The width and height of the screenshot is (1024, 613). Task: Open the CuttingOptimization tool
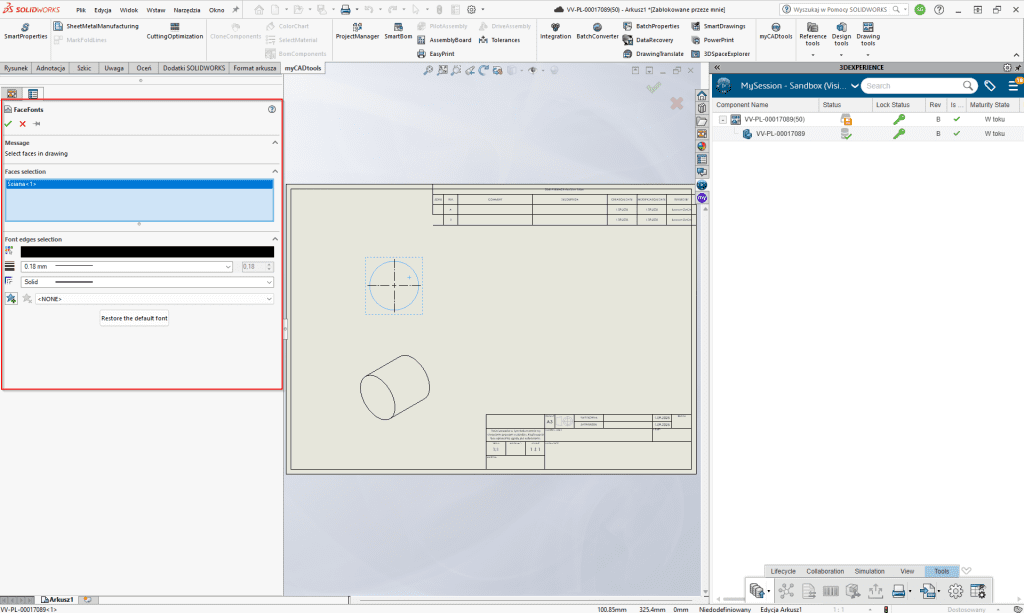(x=174, y=31)
